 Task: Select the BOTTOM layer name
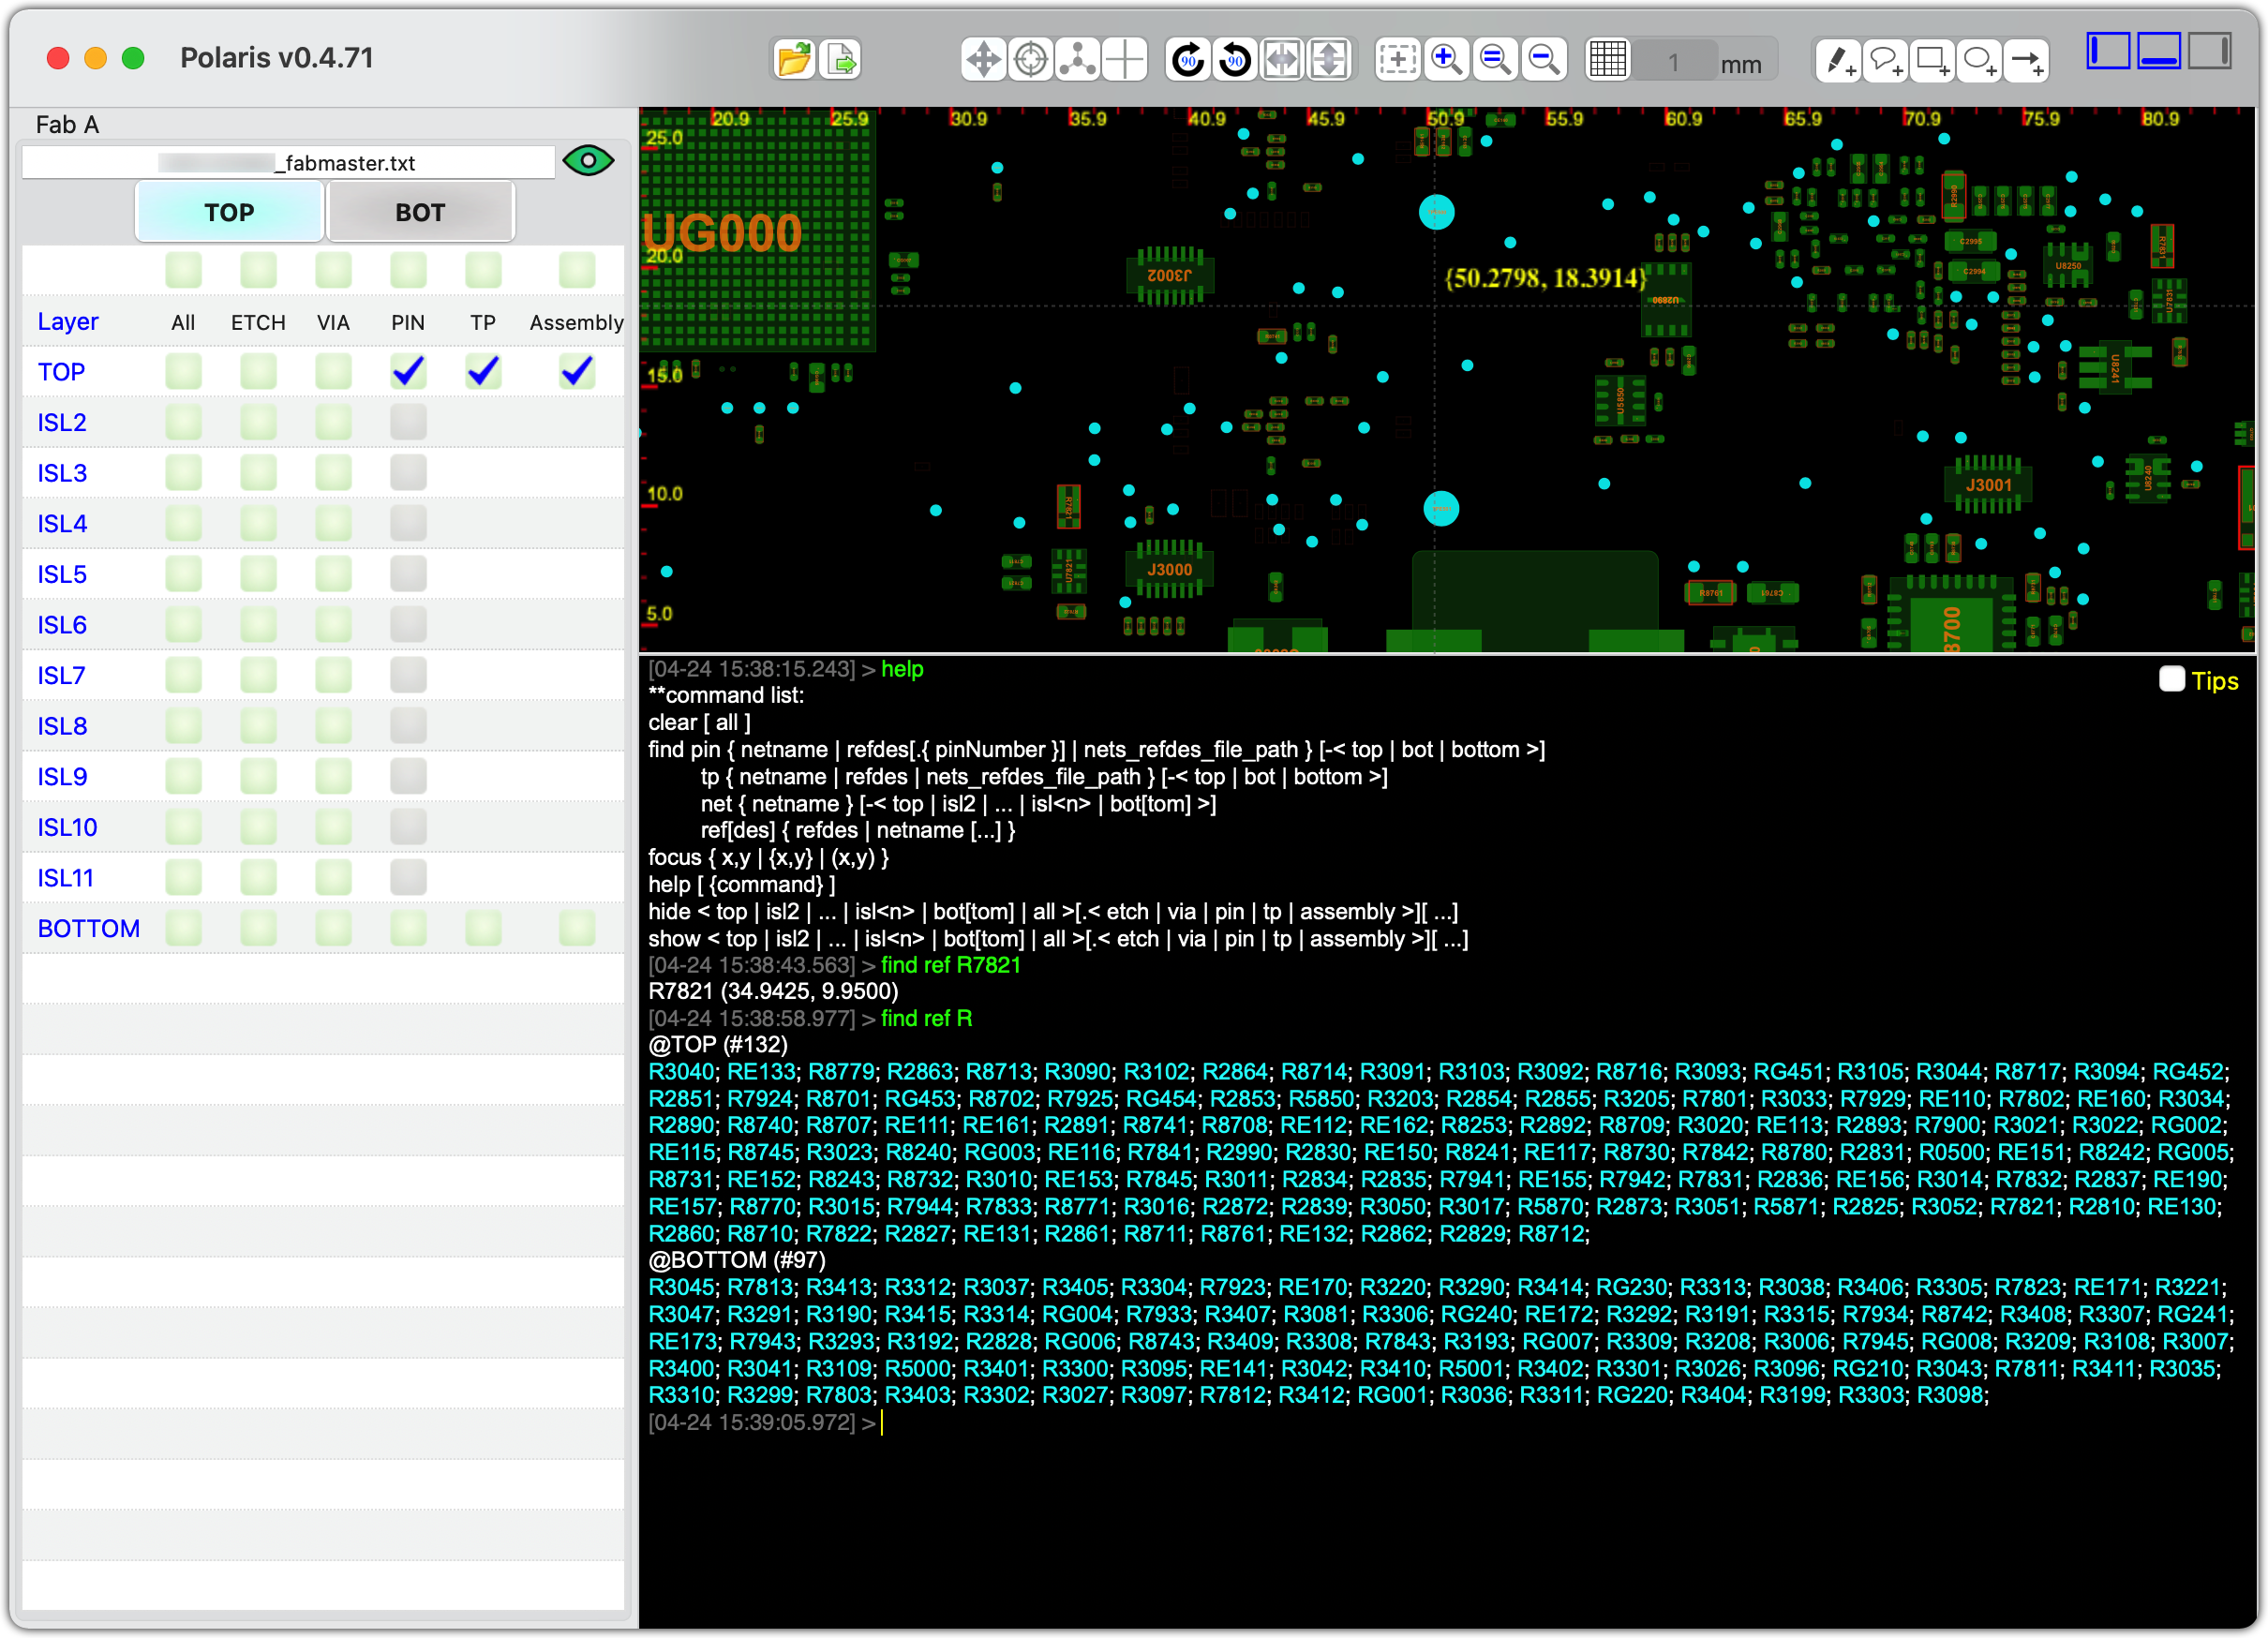point(88,928)
